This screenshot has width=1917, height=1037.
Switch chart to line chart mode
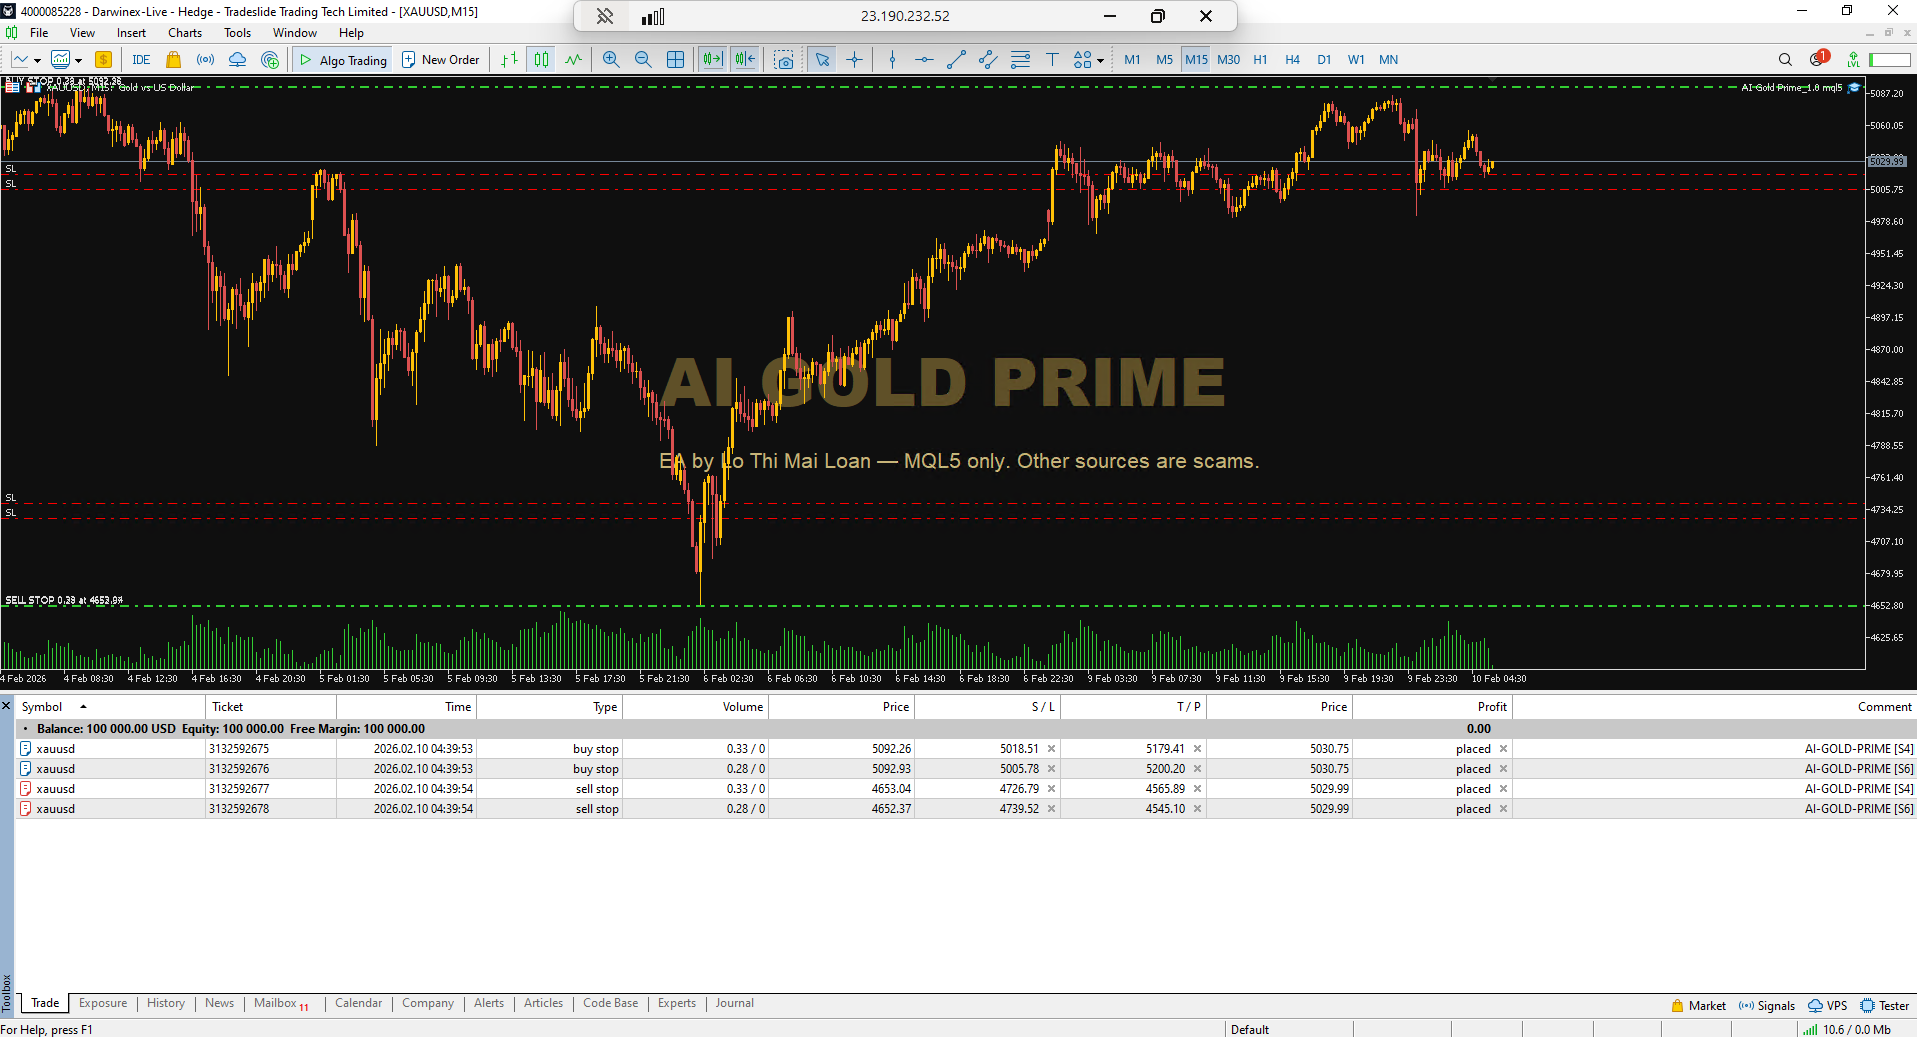[573, 60]
